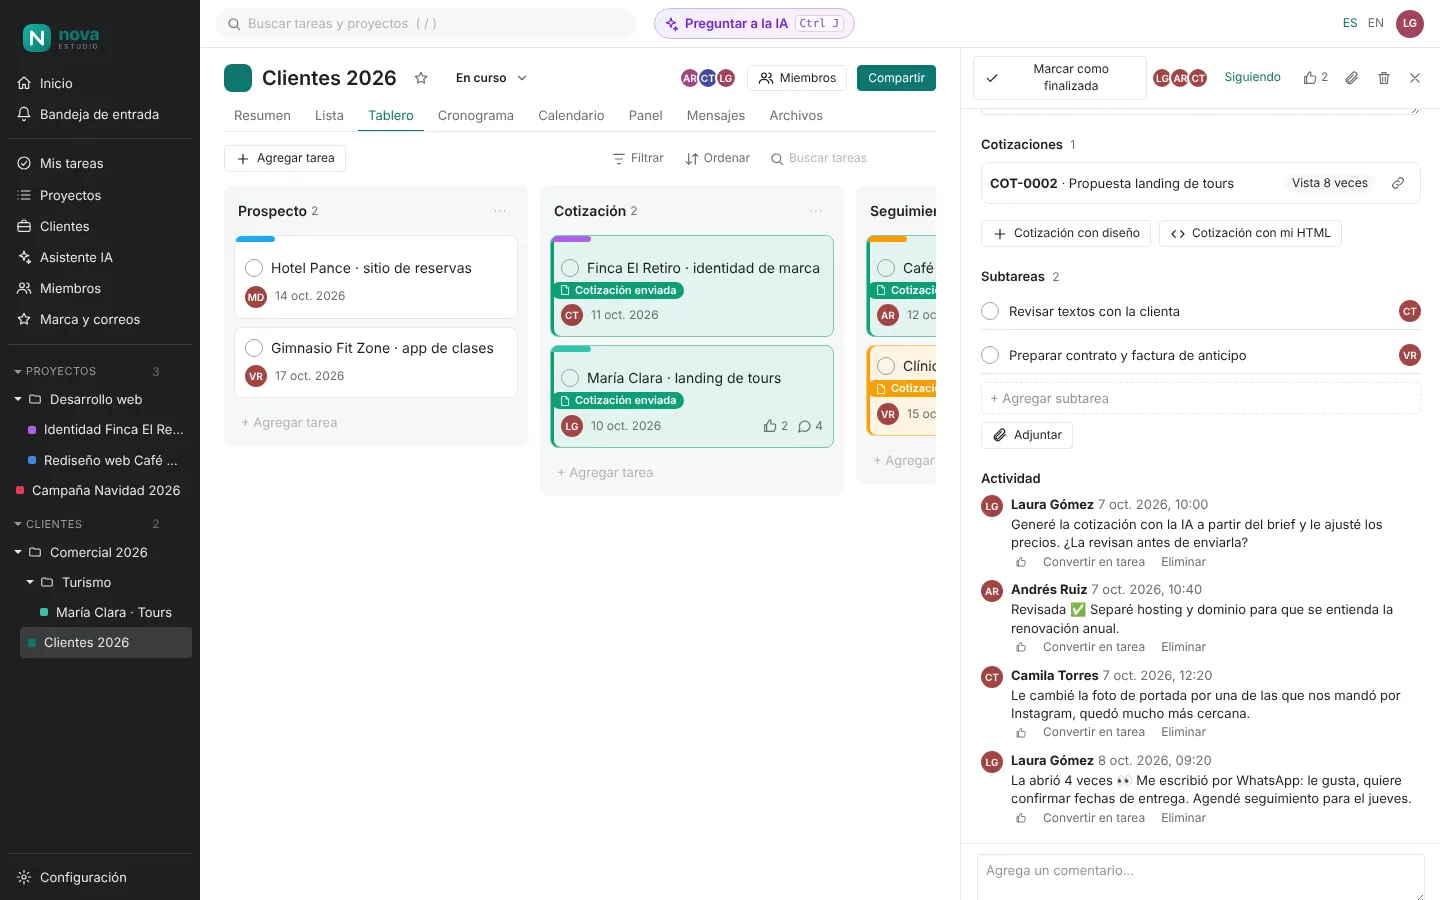Image resolution: width=1440 pixels, height=900 pixels.
Task: Collapse the CLIENTES section in sidebar
Action: (x=18, y=524)
